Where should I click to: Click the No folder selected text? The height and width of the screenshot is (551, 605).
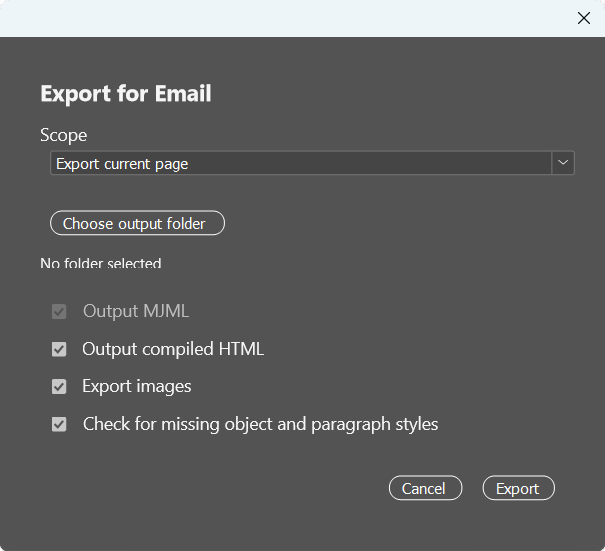click(101, 263)
